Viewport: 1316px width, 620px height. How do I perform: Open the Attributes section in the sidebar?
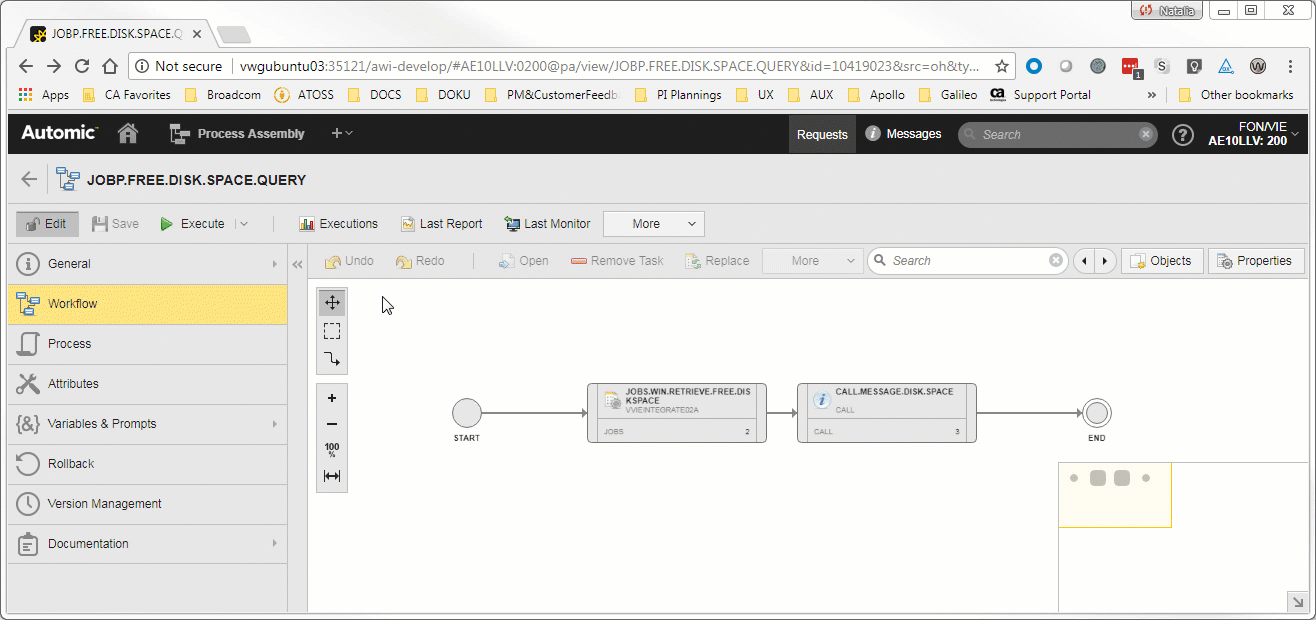coord(147,384)
